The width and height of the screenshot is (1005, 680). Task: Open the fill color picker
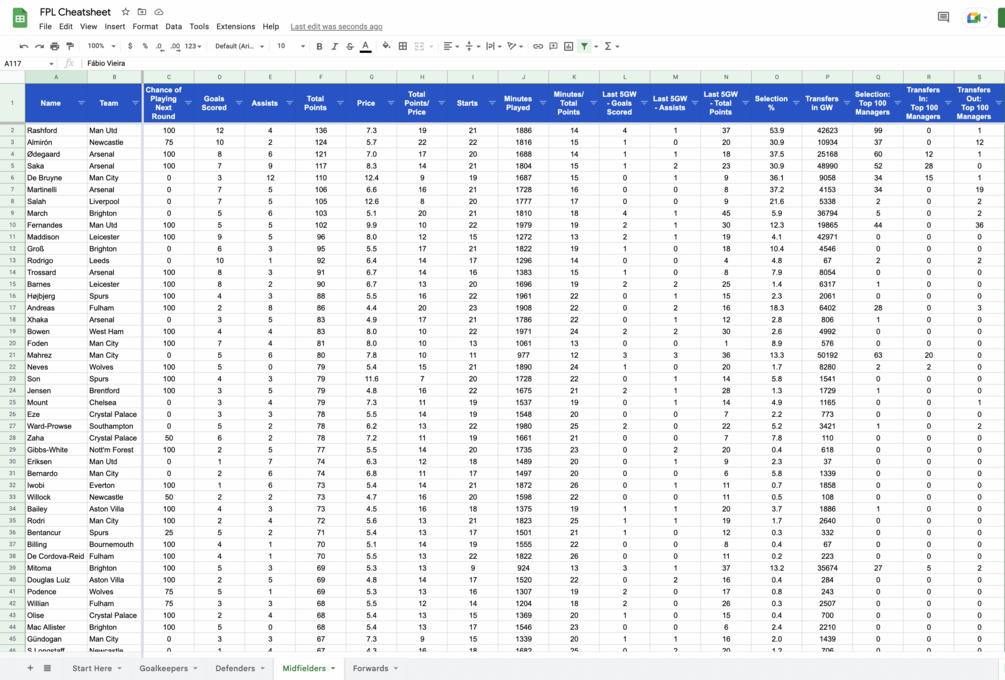(386, 46)
